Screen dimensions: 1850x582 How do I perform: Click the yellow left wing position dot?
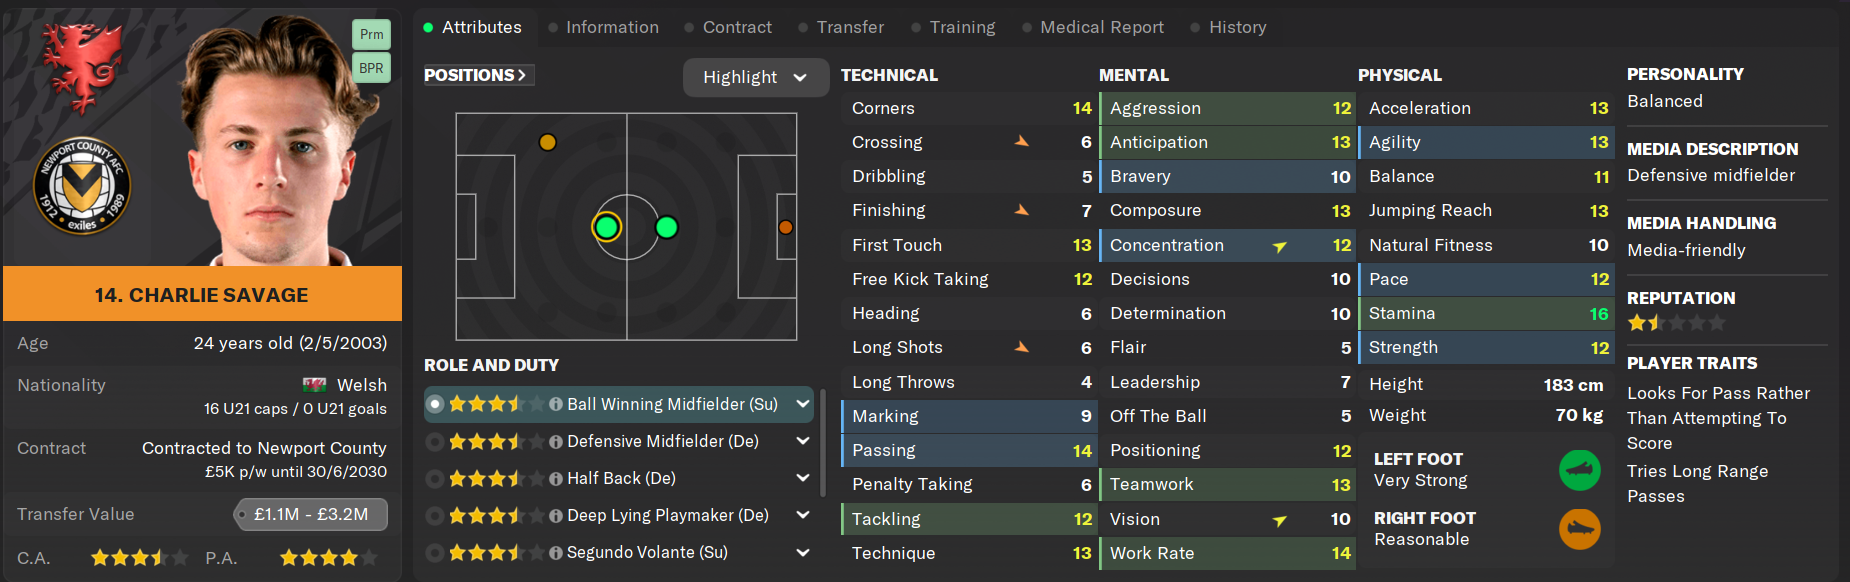[547, 142]
